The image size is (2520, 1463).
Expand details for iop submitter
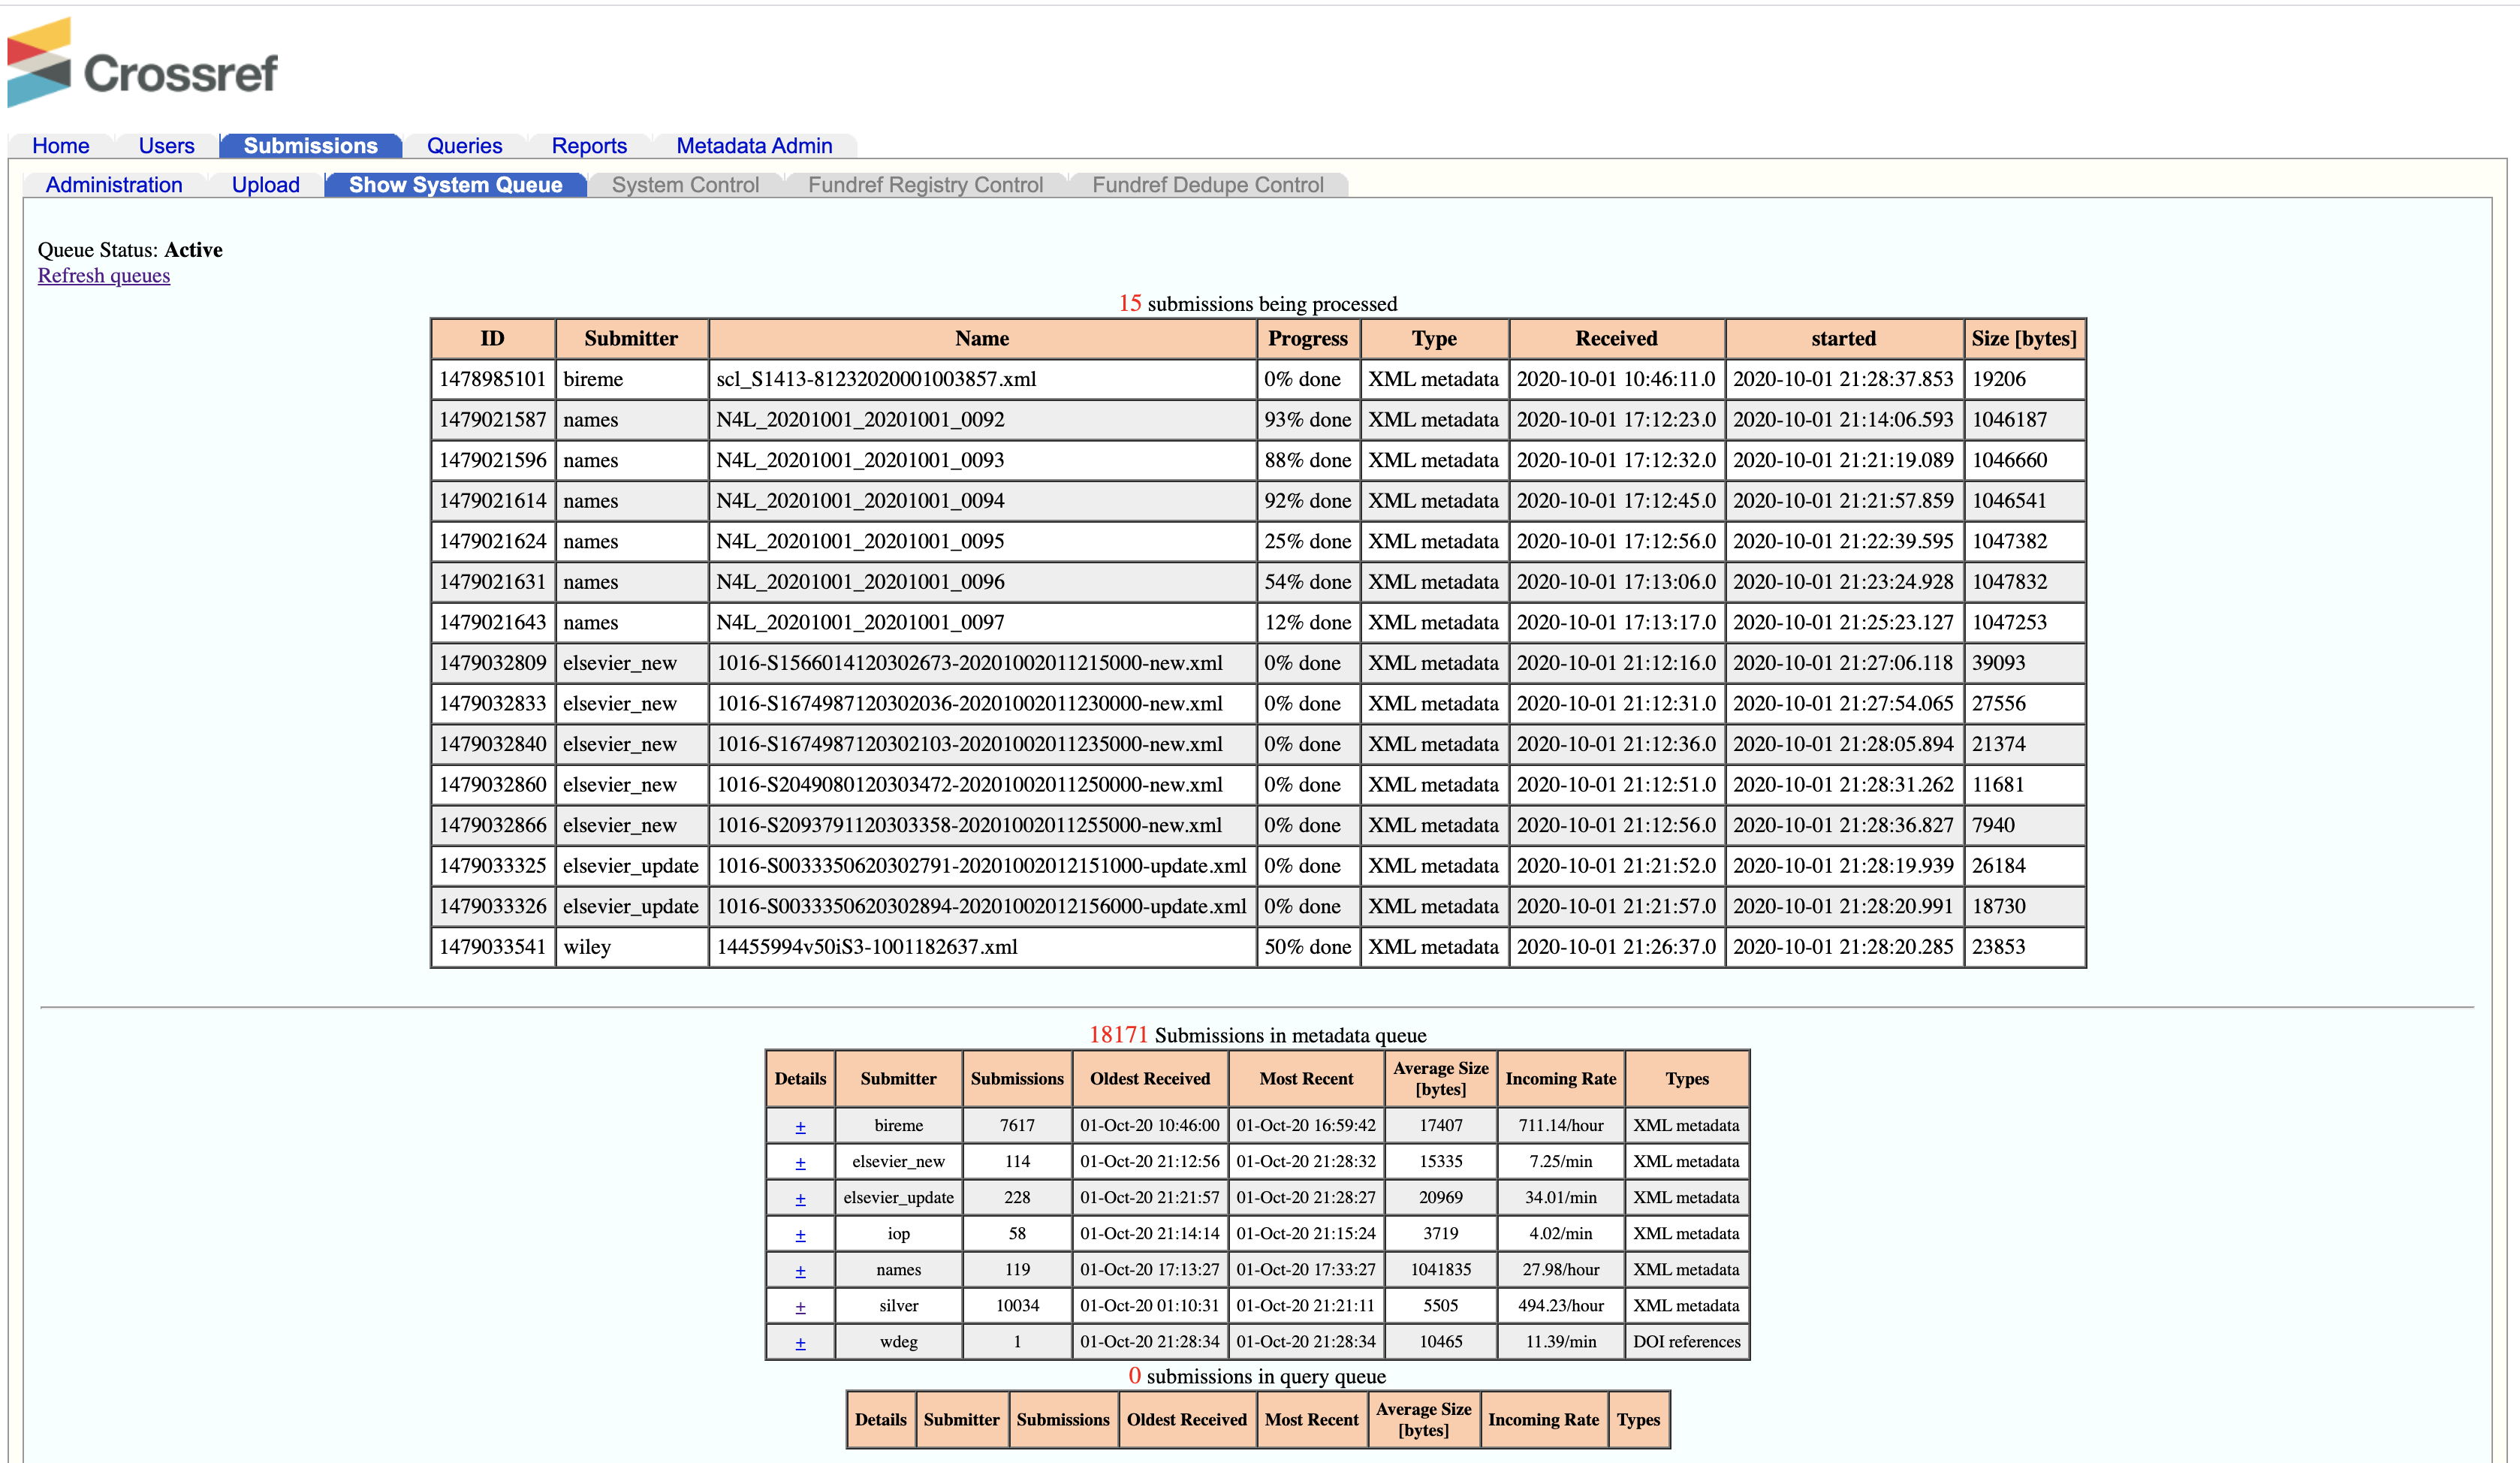(x=800, y=1233)
